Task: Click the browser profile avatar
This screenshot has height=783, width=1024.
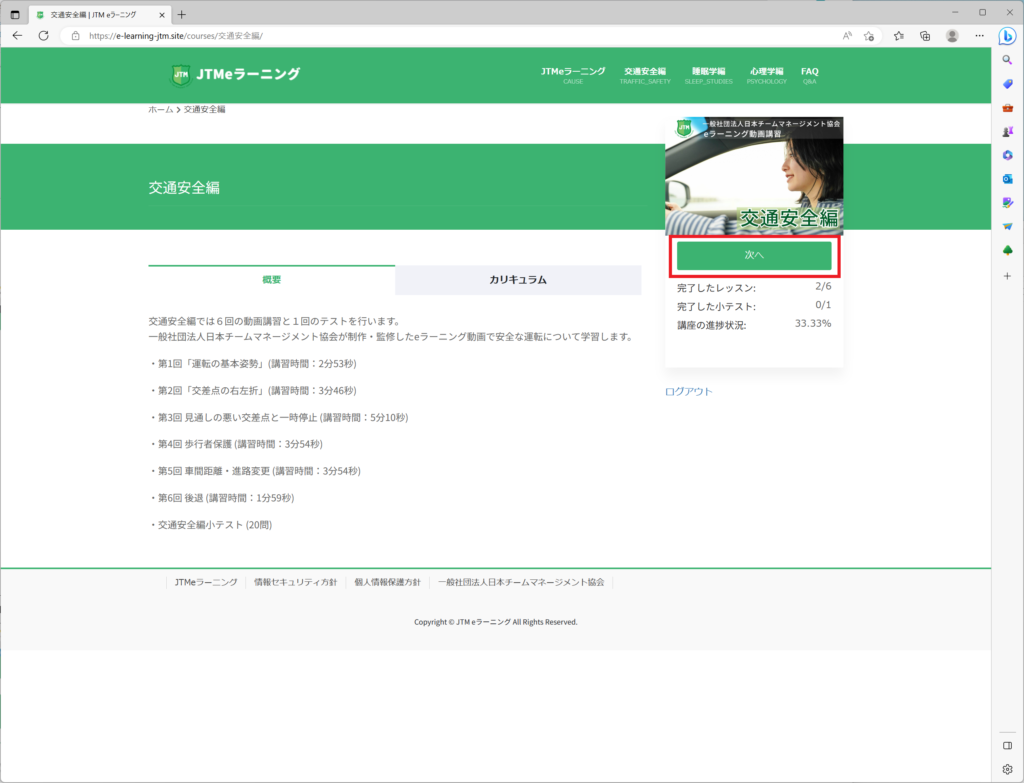Action: (x=952, y=35)
